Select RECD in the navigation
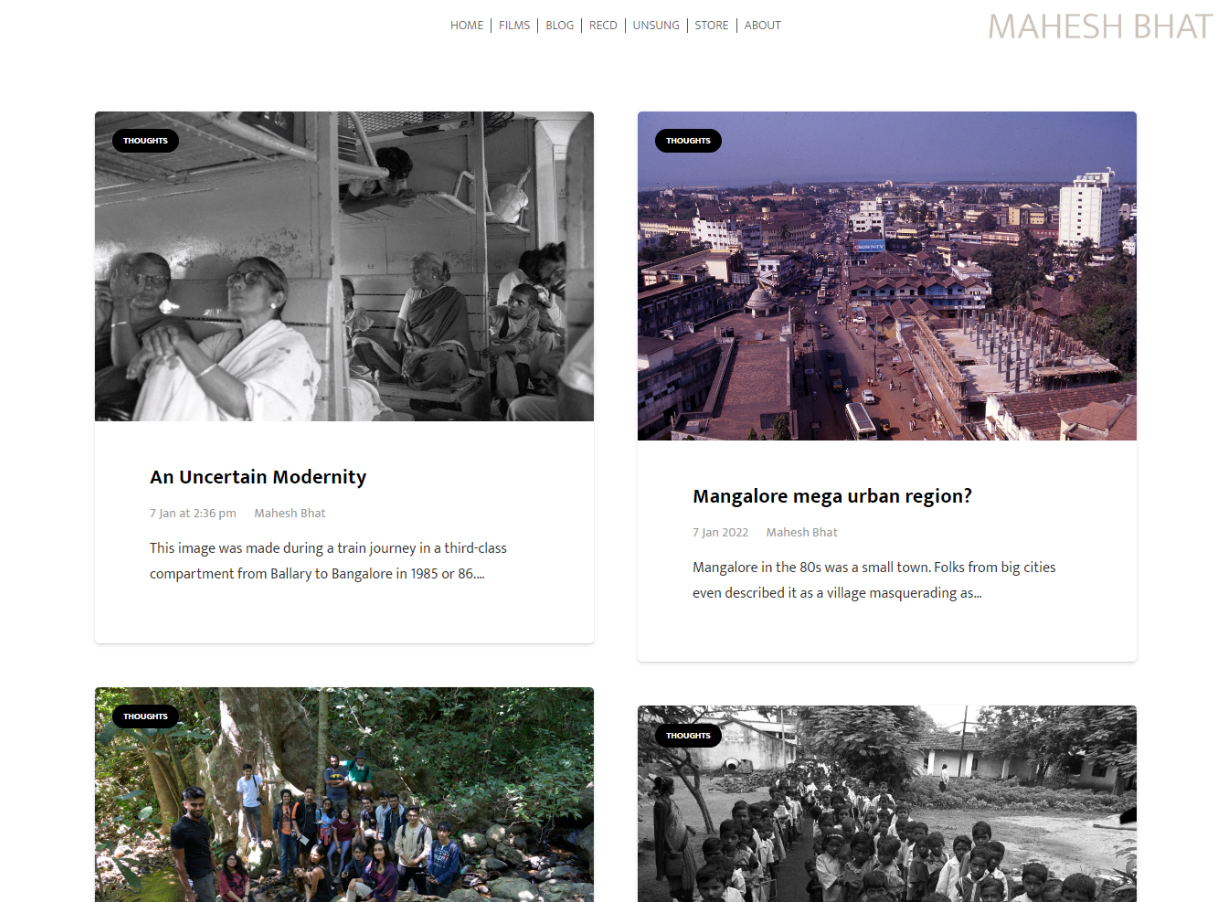Image resolution: width=1227 pixels, height=902 pixels. pyautogui.click(x=603, y=25)
